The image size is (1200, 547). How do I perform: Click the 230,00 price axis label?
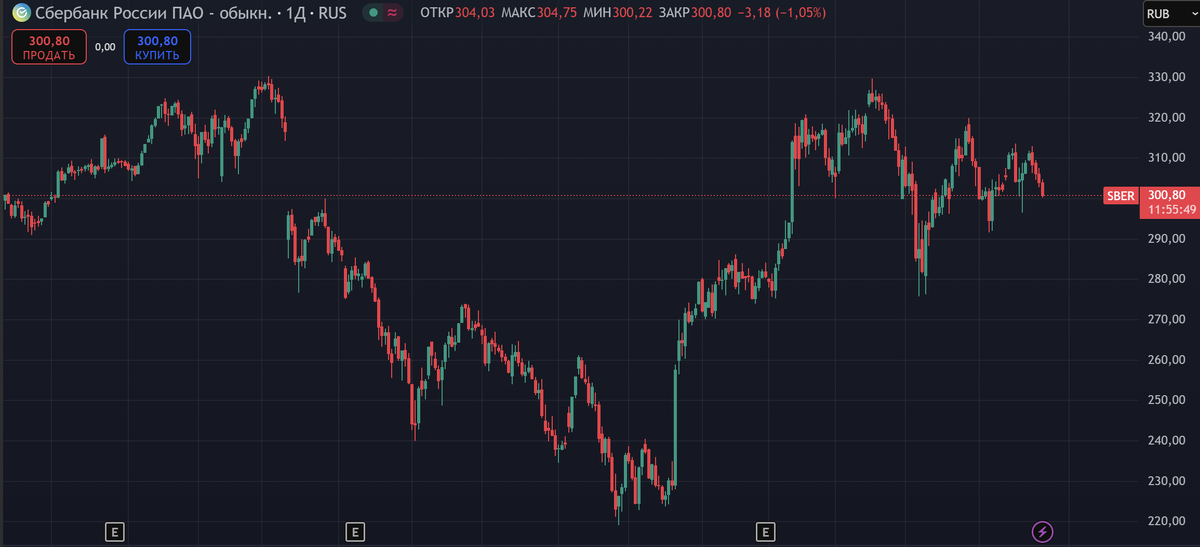pyautogui.click(x=1166, y=481)
